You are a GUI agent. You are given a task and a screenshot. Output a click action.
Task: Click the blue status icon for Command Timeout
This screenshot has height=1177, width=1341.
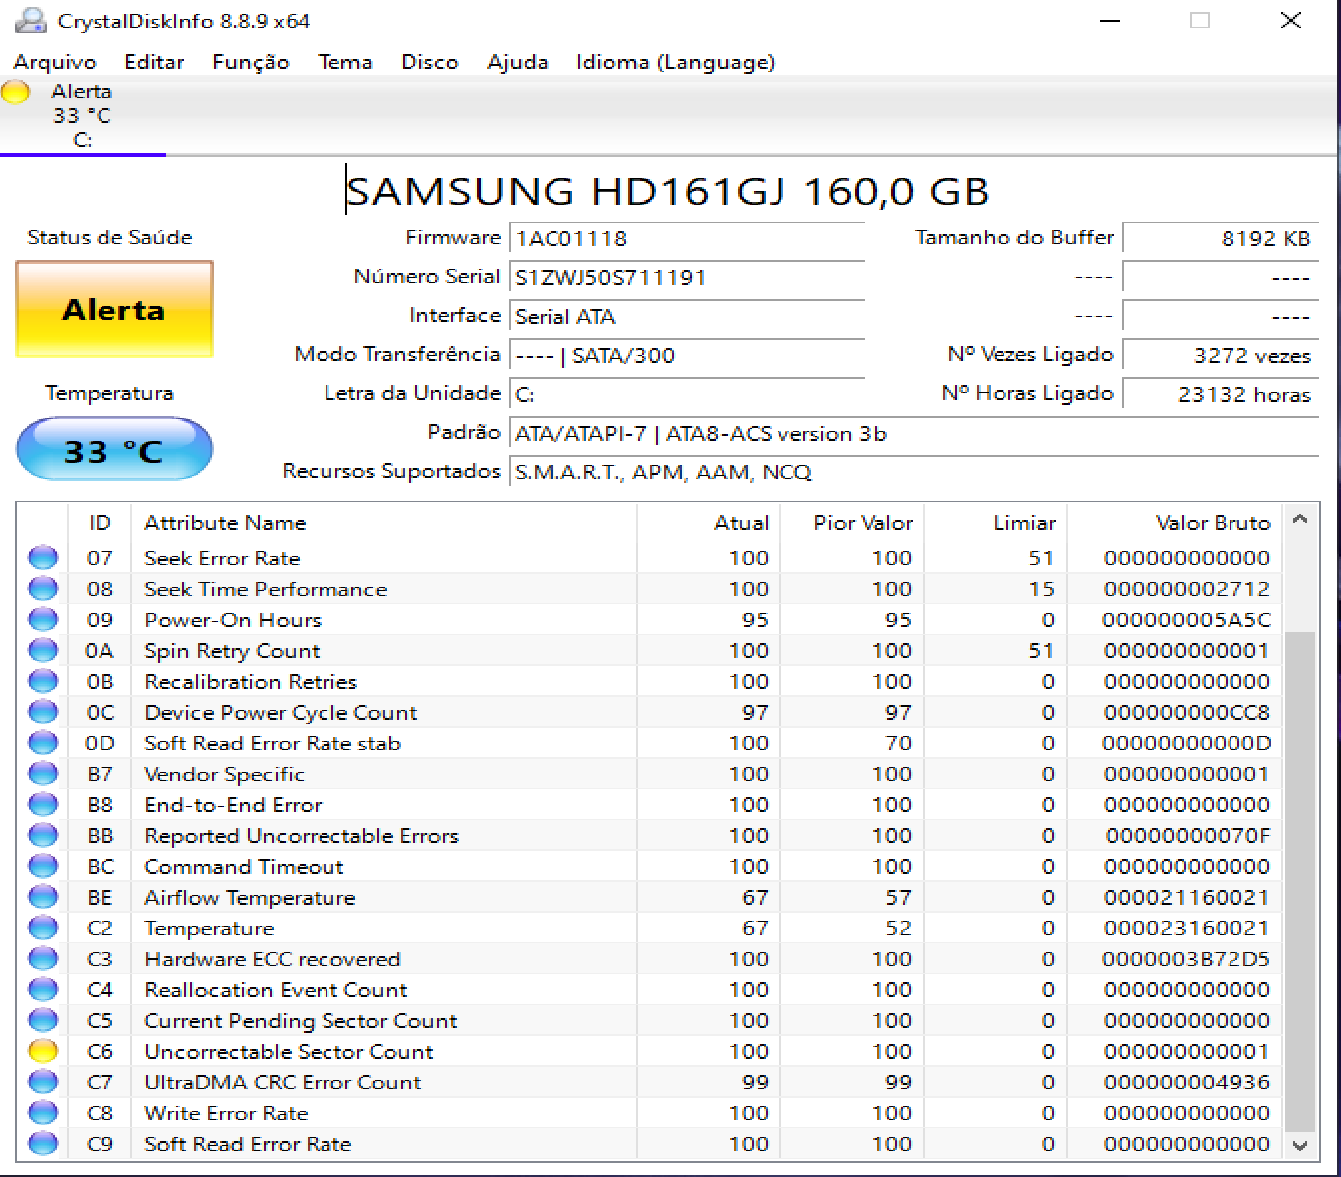tap(43, 866)
